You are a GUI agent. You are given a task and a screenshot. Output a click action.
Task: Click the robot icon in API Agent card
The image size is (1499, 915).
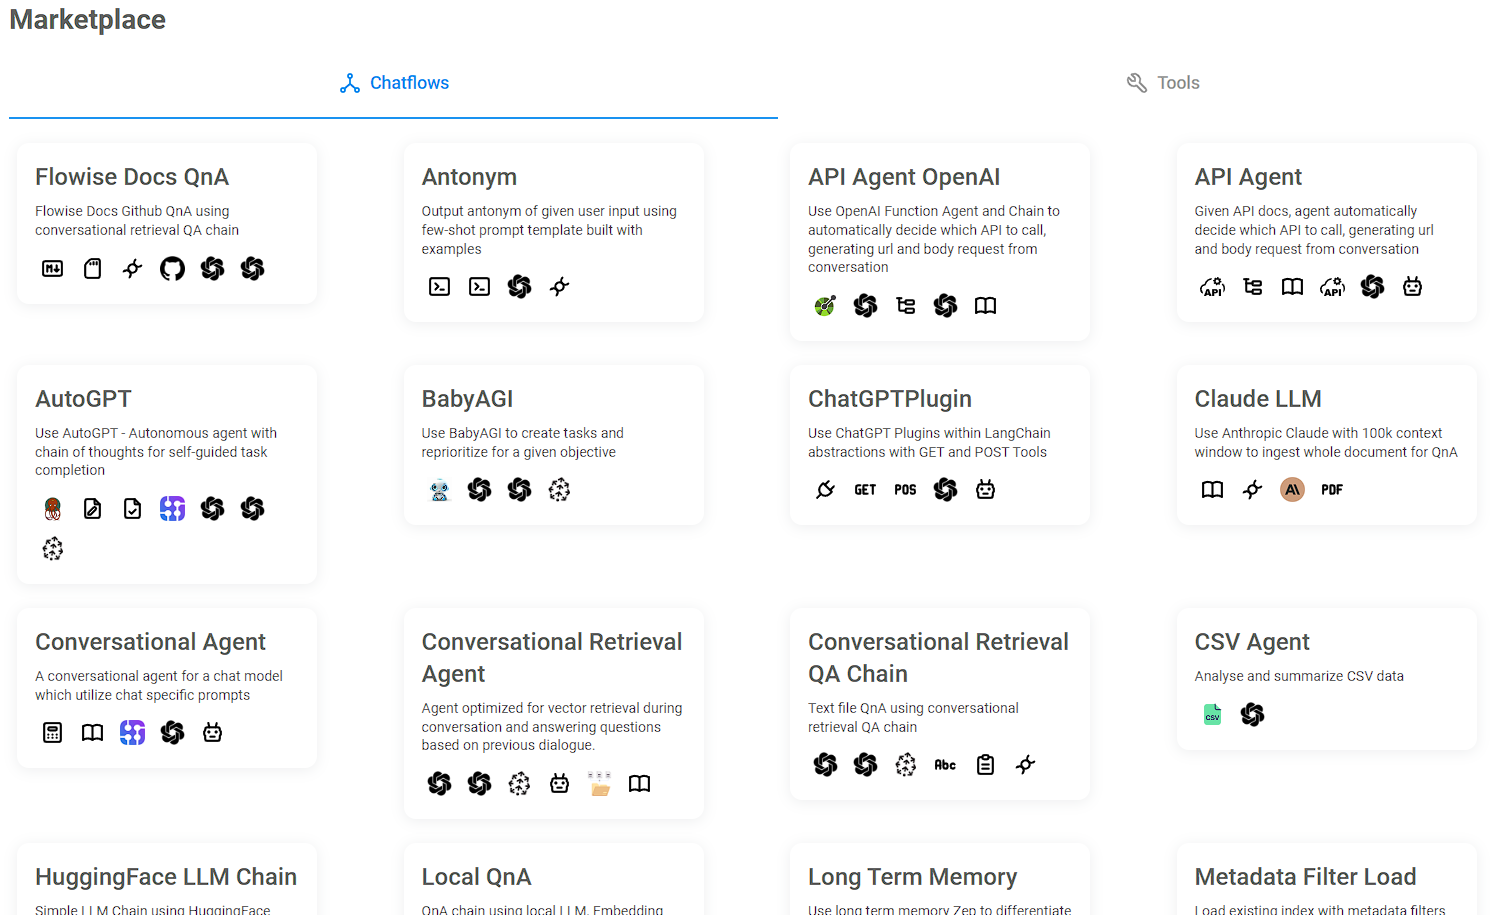tap(1413, 287)
